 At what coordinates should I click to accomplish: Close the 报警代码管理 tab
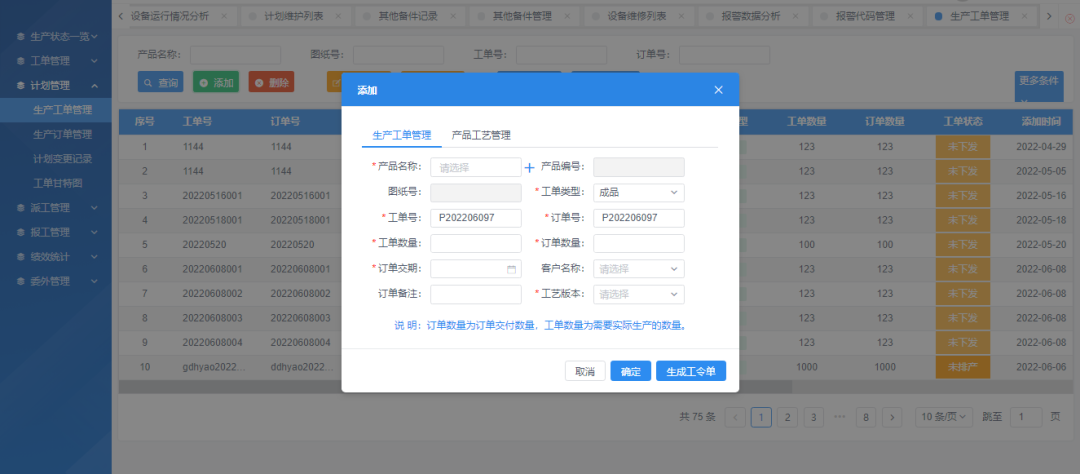coord(911,16)
